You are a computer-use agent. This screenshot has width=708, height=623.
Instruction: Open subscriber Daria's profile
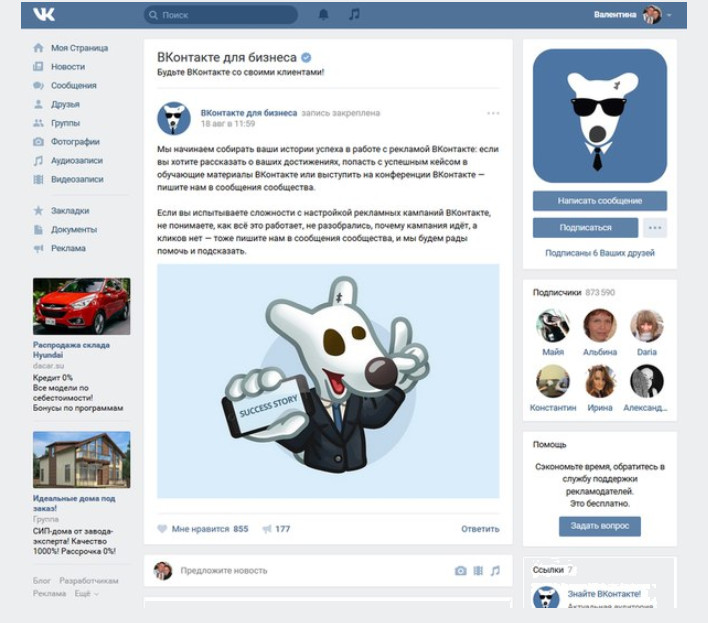(647, 325)
